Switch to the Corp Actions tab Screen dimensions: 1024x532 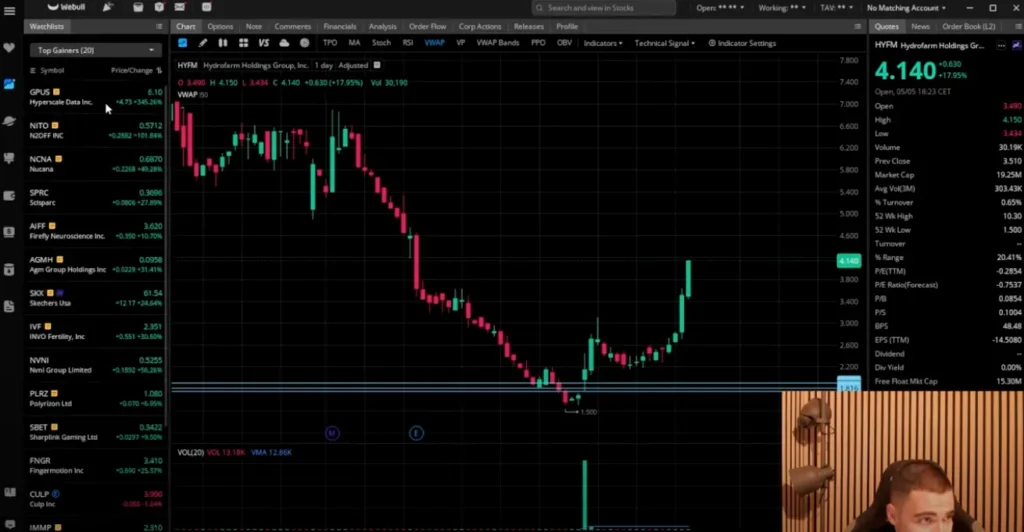479,27
